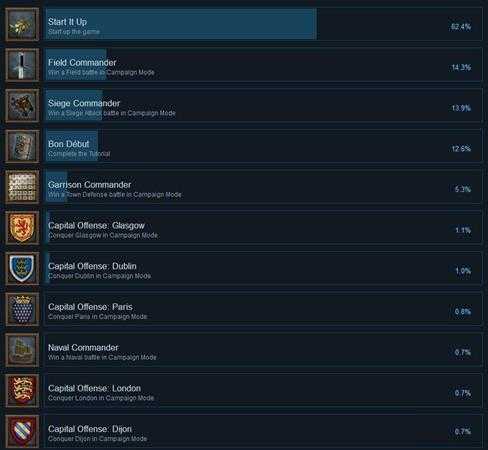This screenshot has height=450, width=488.
Task: Select Capital Offense: Paris title text
Action: (x=90, y=307)
